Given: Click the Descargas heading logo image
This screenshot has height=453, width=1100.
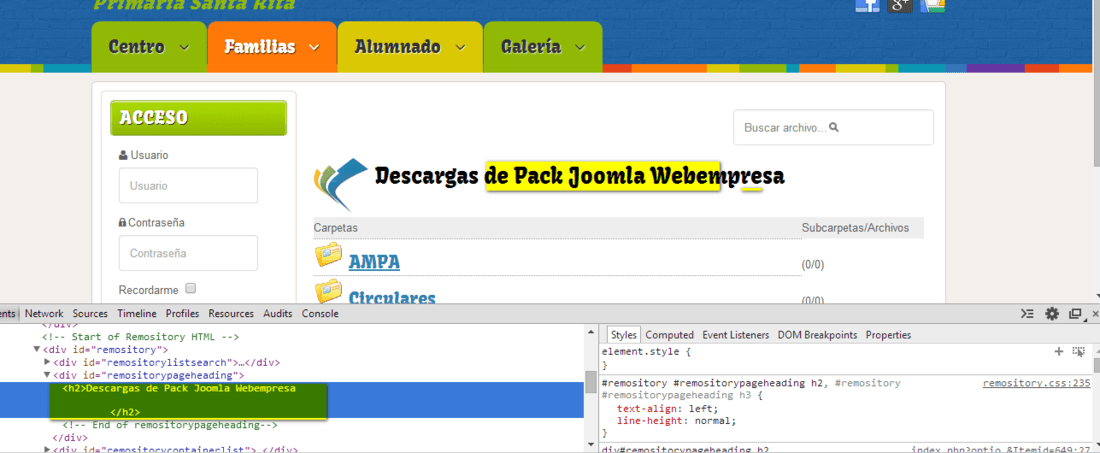Looking at the screenshot, I should [341, 184].
